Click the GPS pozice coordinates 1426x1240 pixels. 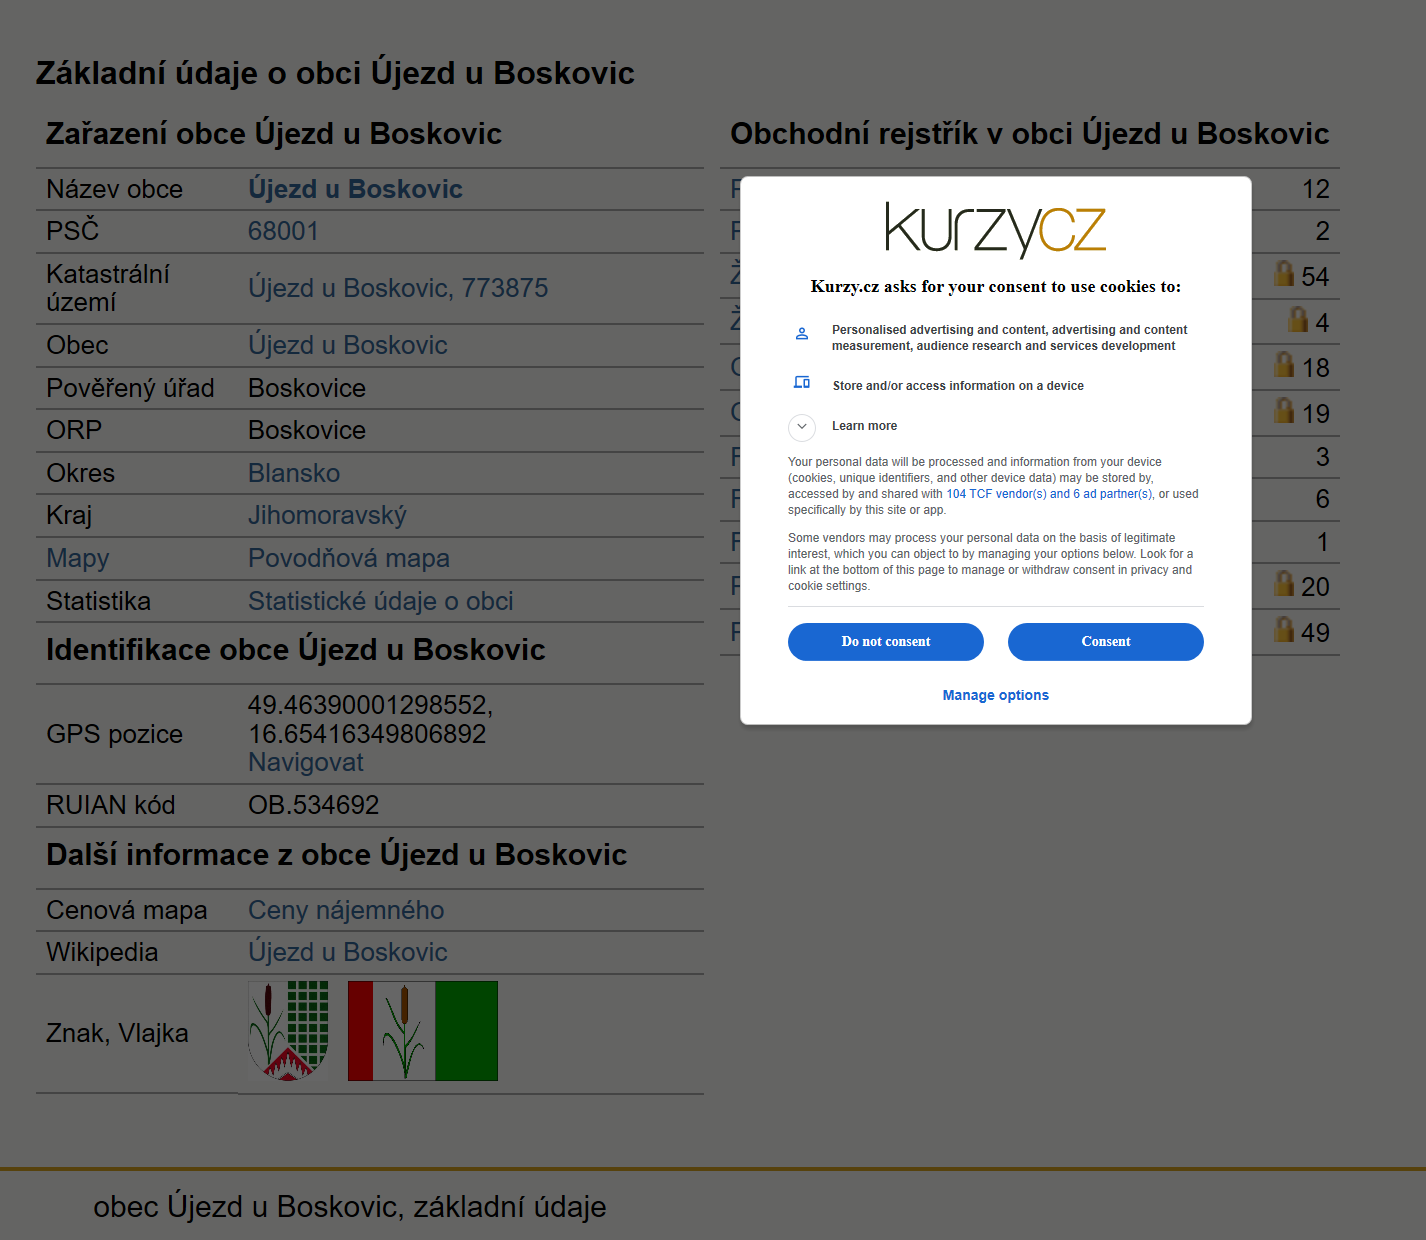coord(370,720)
